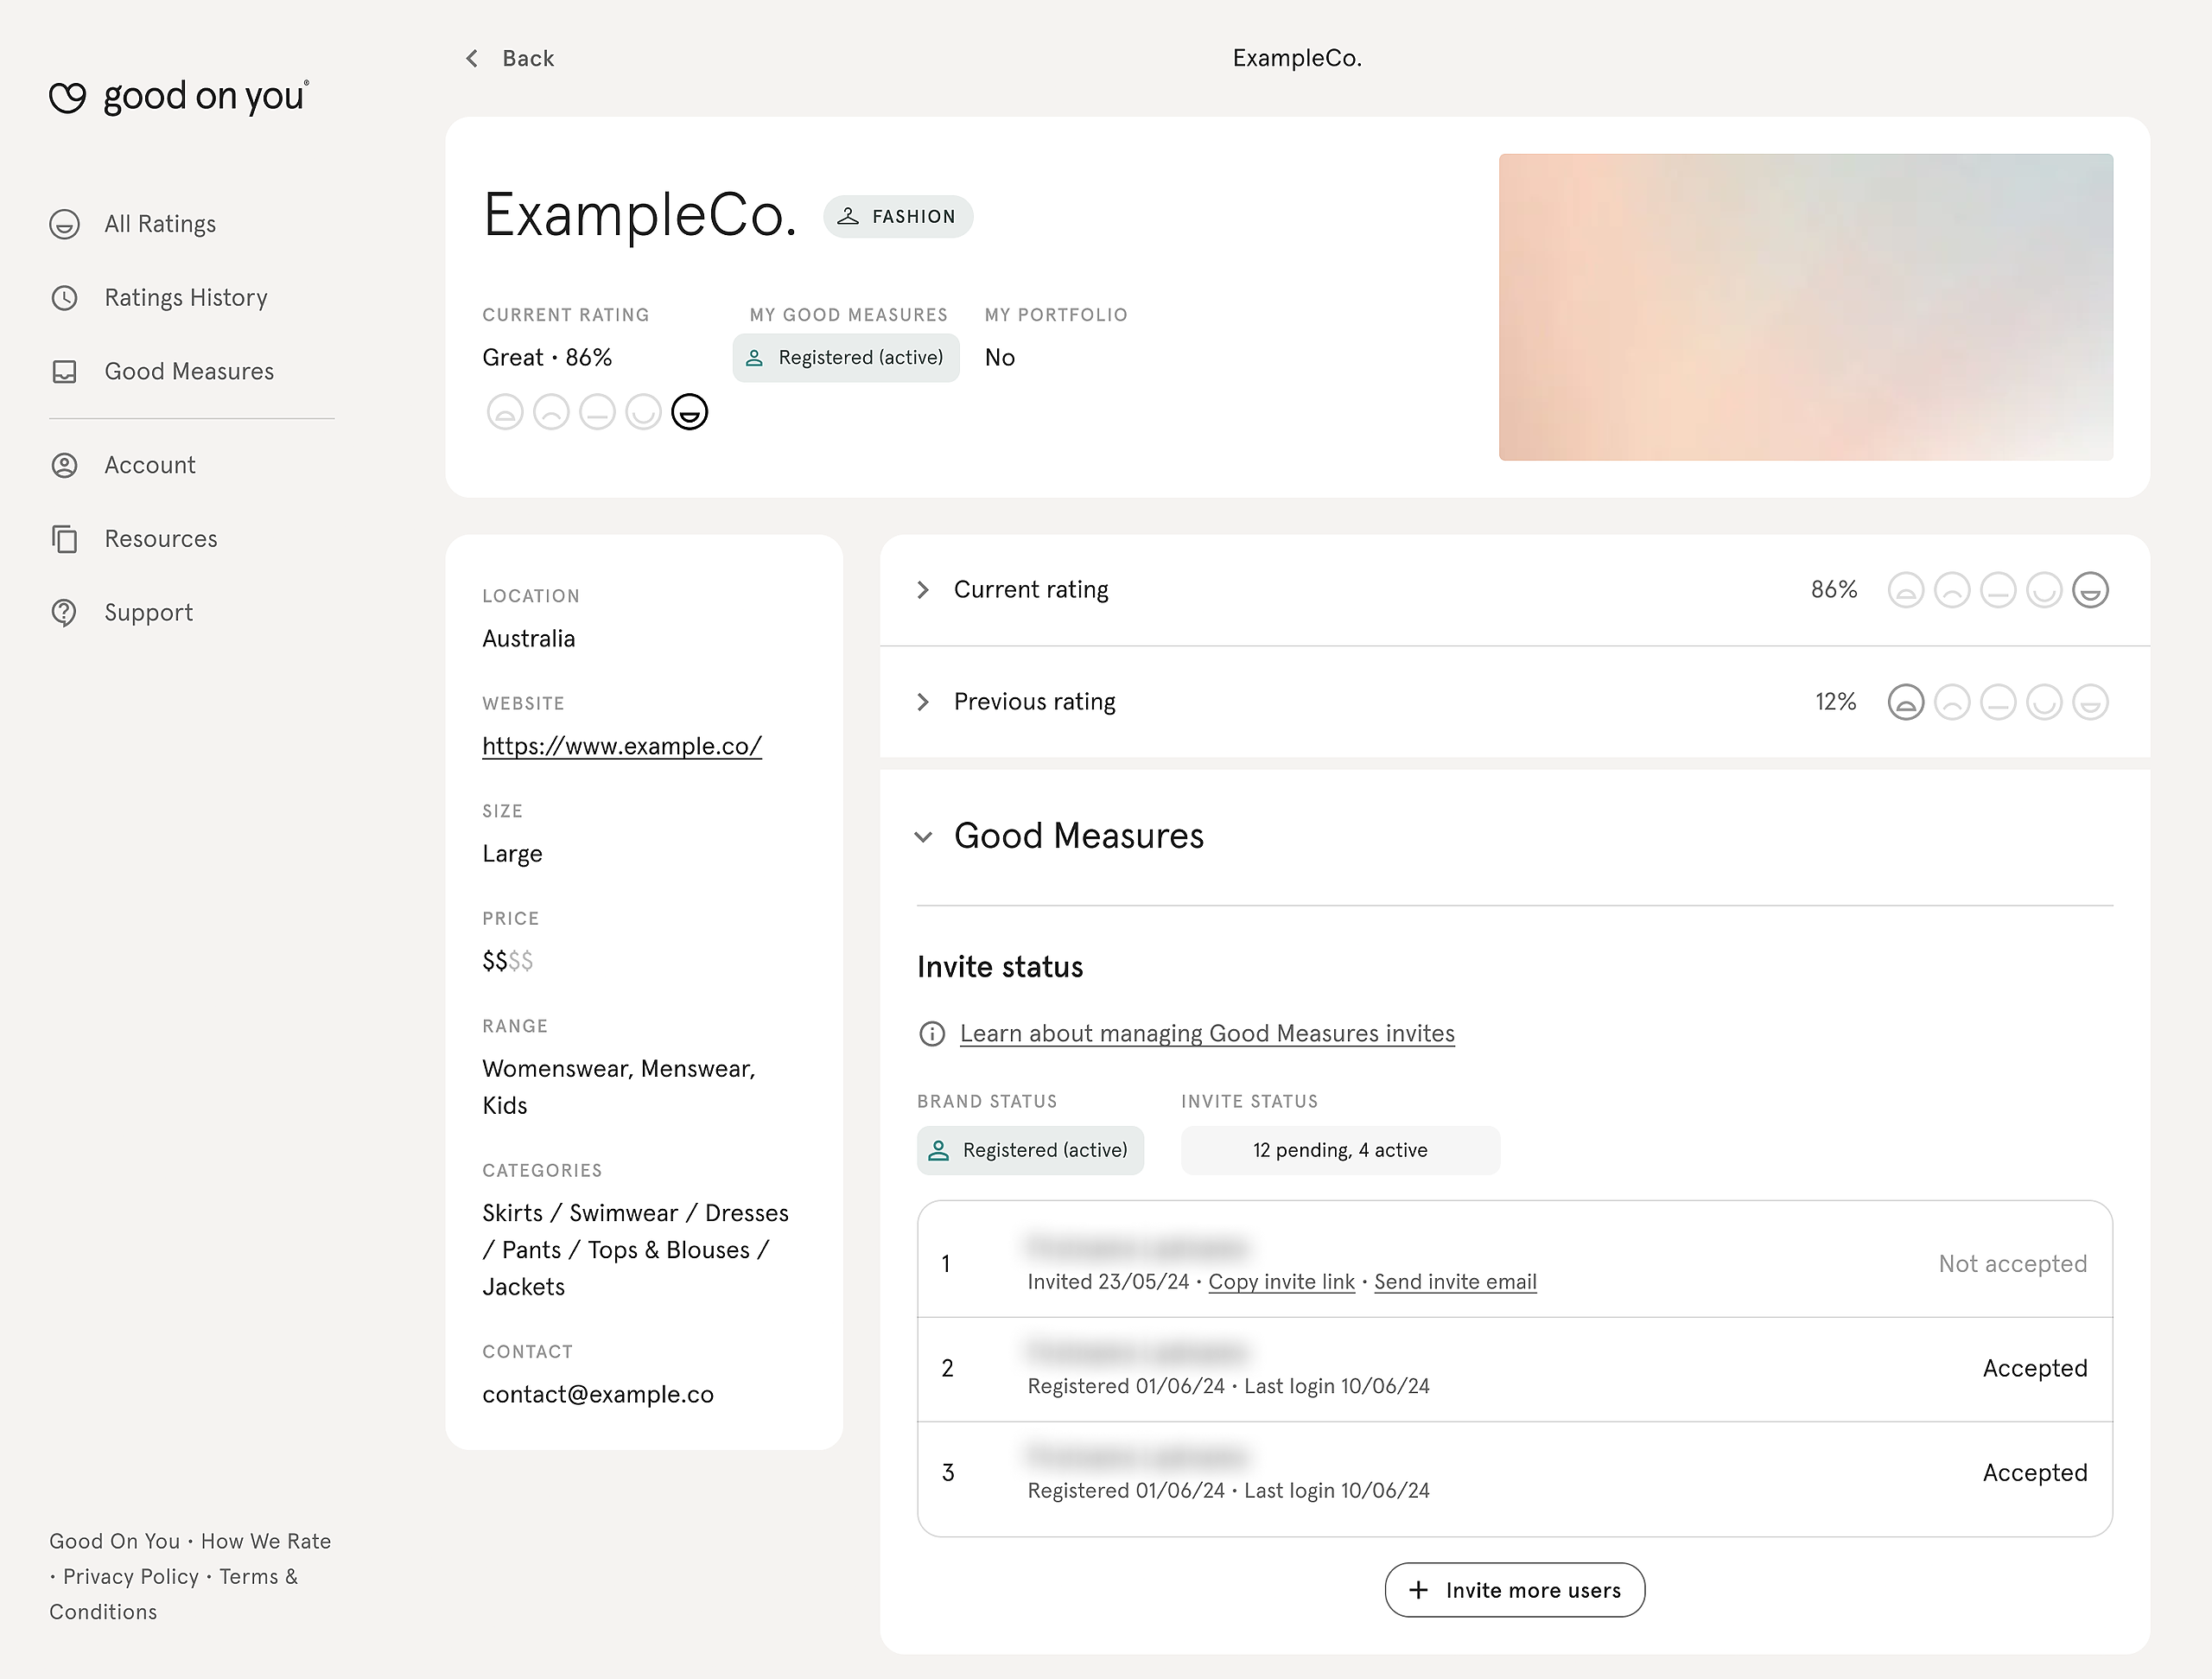The image size is (2212, 1679).
Task: Click the Invite status heading
Action: coord(1000,967)
